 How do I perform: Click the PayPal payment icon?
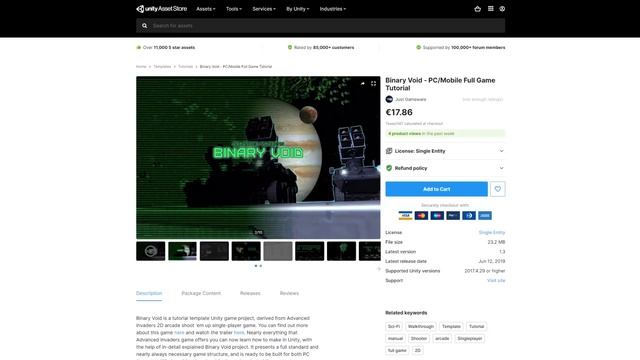coord(453,216)
